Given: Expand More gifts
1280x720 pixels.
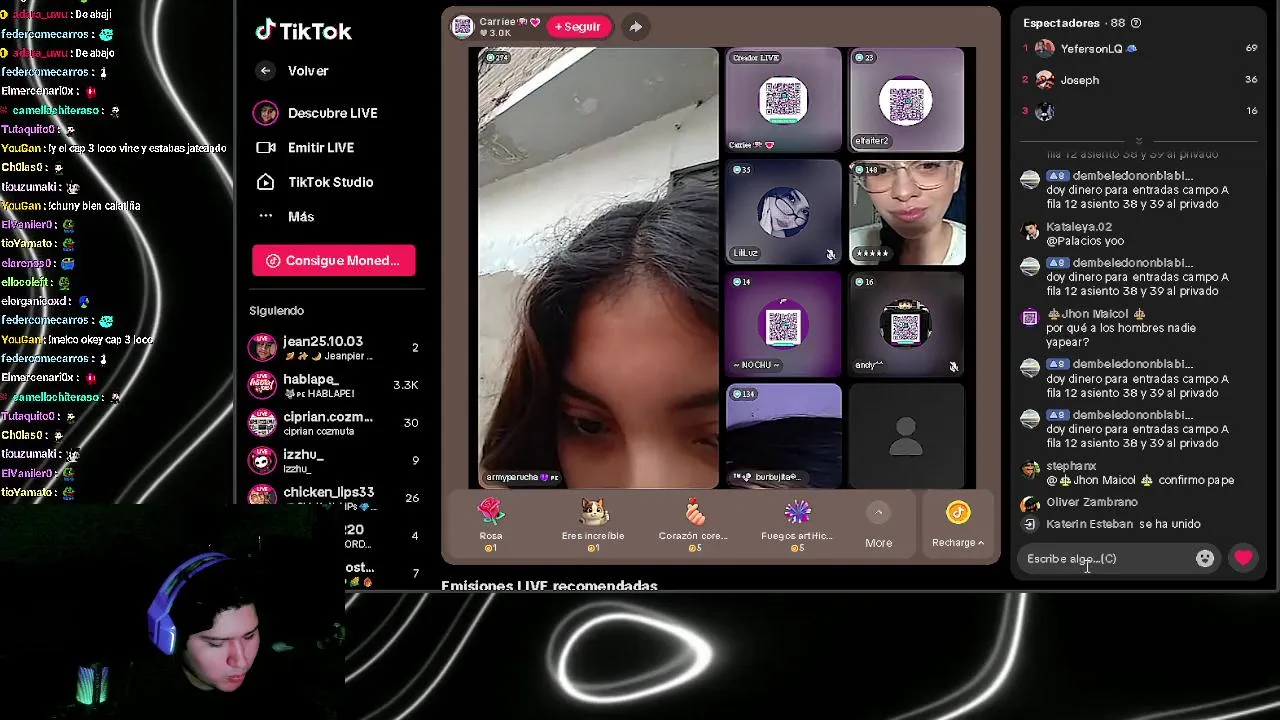Looking at the screenshot, I should (878, 526).
